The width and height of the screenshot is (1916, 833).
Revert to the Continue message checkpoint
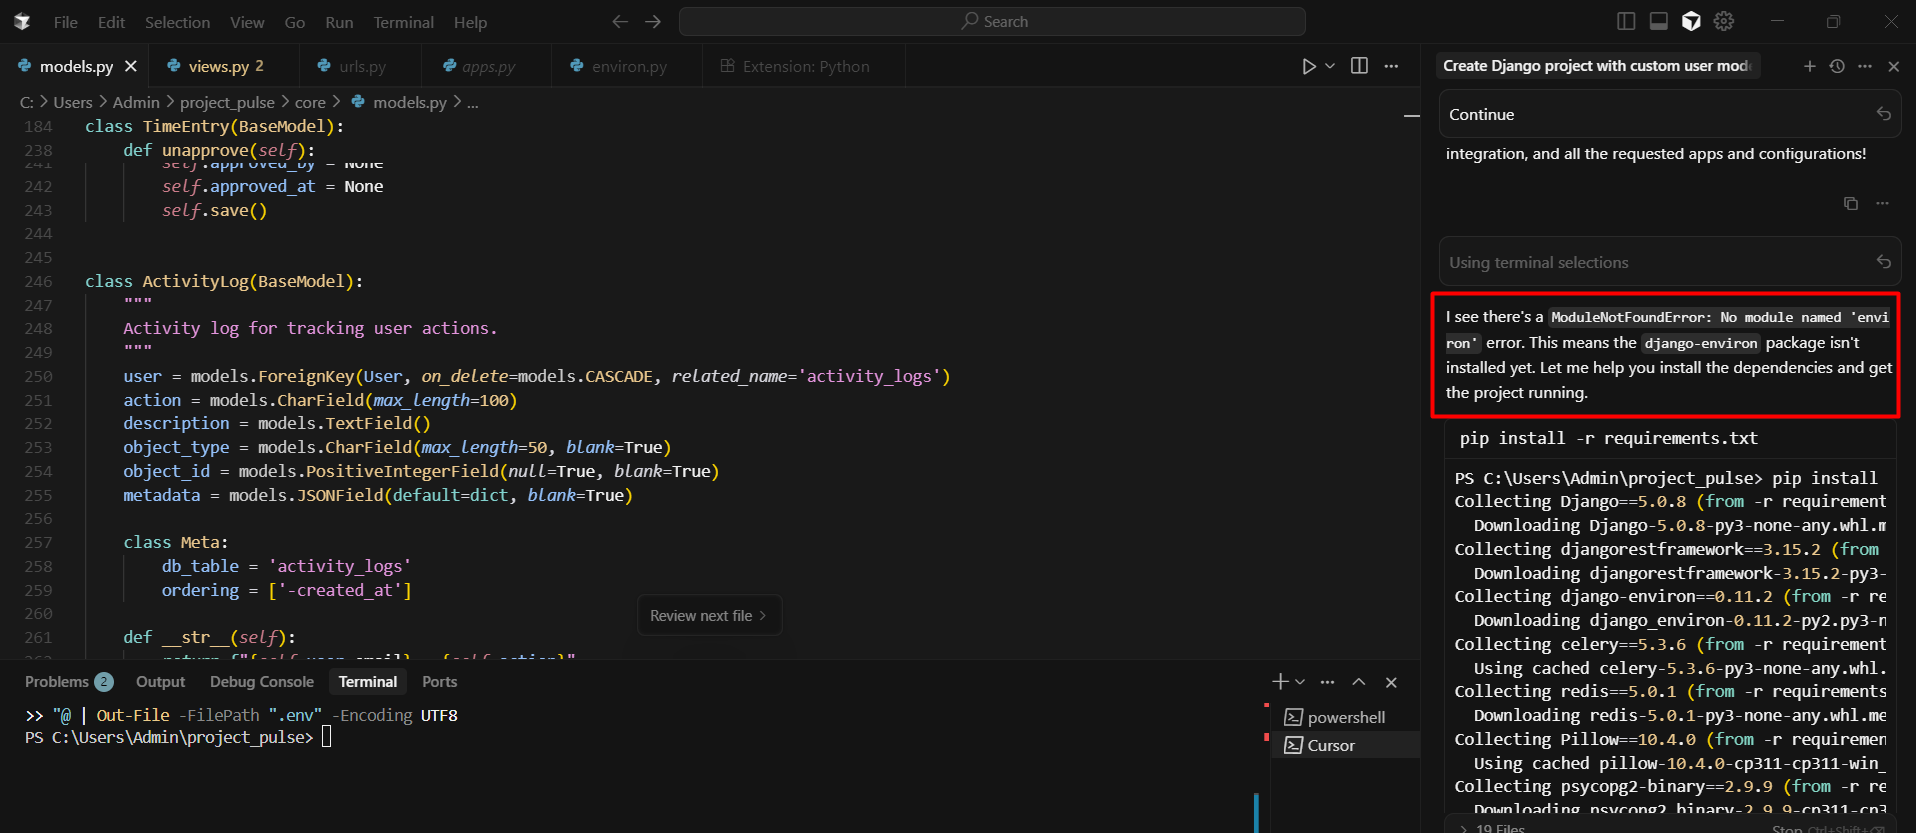pos(1883,114)
